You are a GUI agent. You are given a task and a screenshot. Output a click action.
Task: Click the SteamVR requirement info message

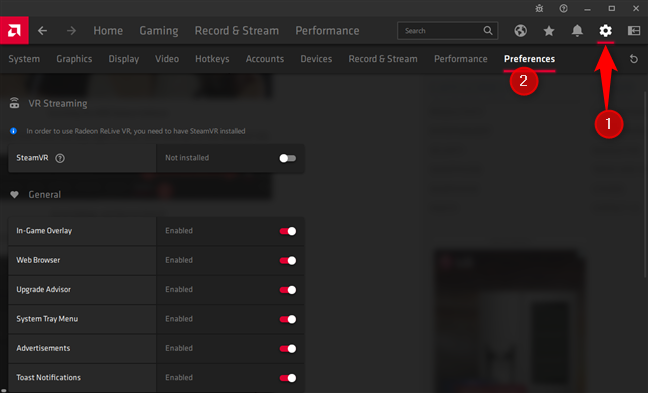coord(136,131)
